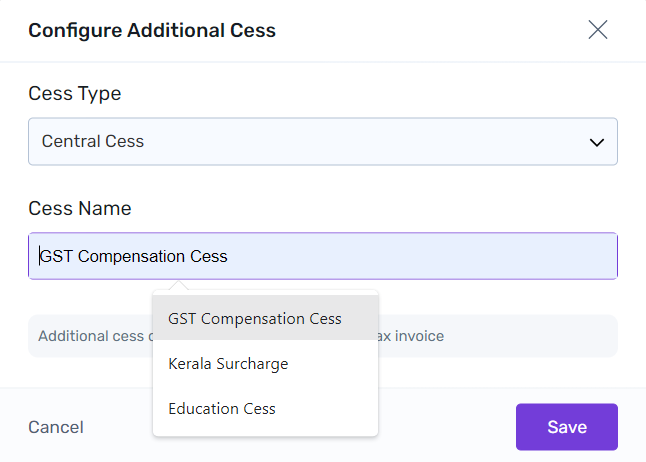Click the Cess Name label
This screenshot has width=646, height=462.
(x=80, y=209)
